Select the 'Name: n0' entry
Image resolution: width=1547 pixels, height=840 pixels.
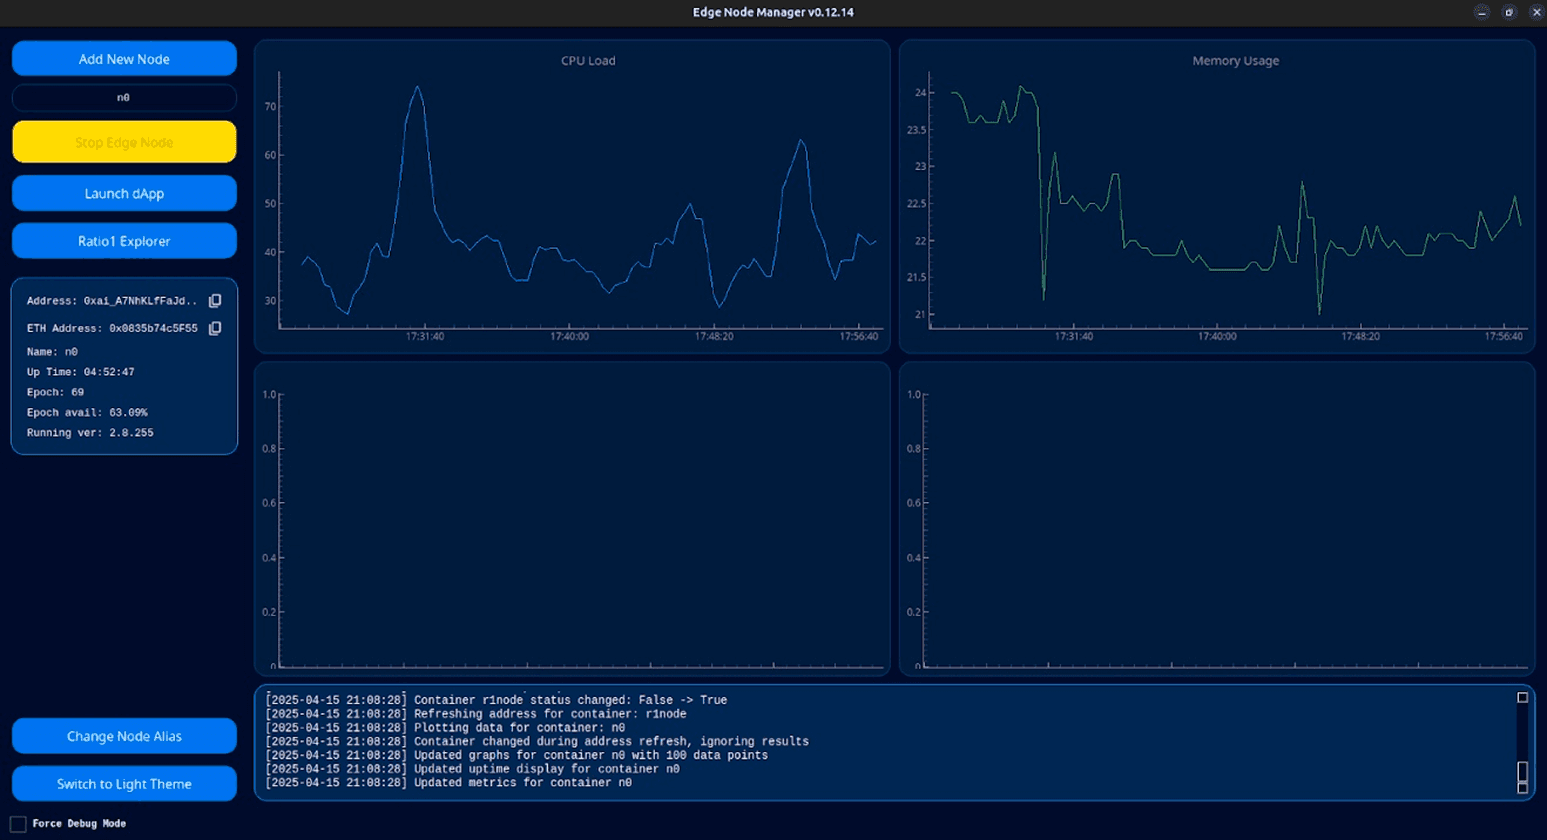click(52, 352)
